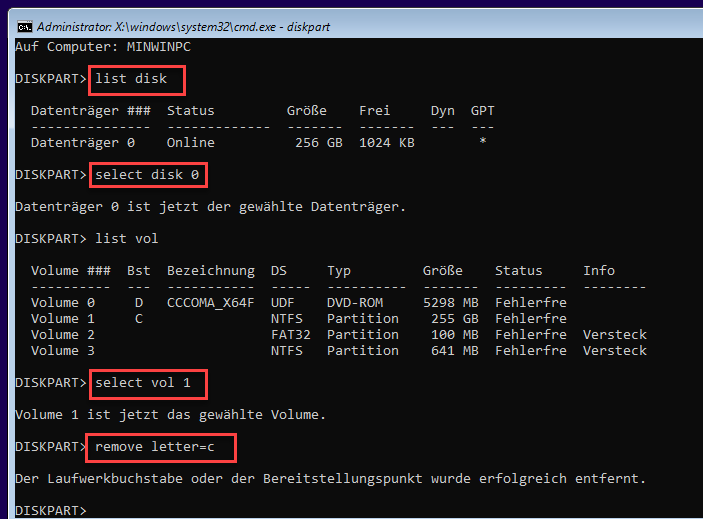Click the 'DS' column header
This screenshot has width=703, height=519.
click(x=279, y=271)
